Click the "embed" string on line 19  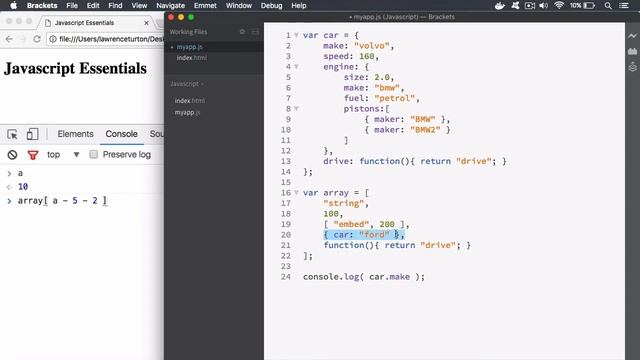[351, 224]
